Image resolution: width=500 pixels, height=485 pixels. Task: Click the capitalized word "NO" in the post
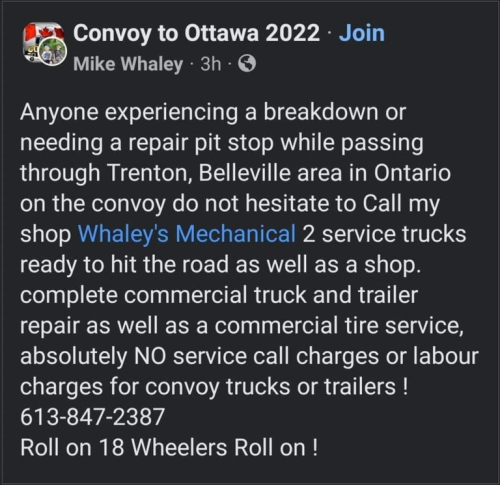(x=150, y=356)
